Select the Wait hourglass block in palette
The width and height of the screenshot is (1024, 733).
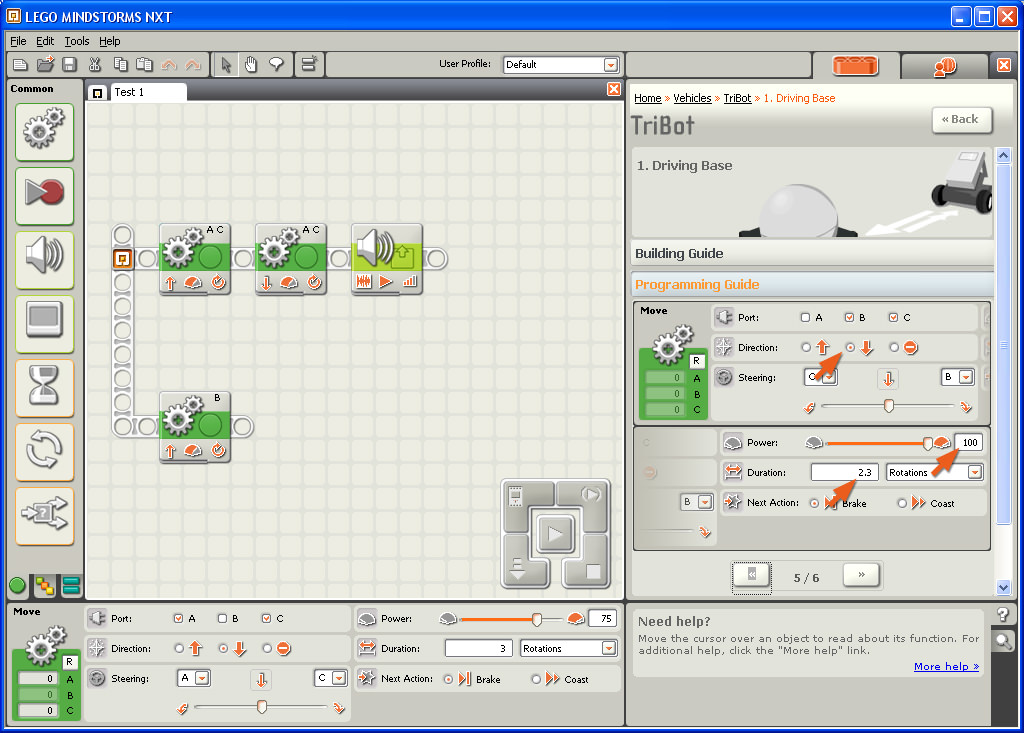tap(44, 387)
